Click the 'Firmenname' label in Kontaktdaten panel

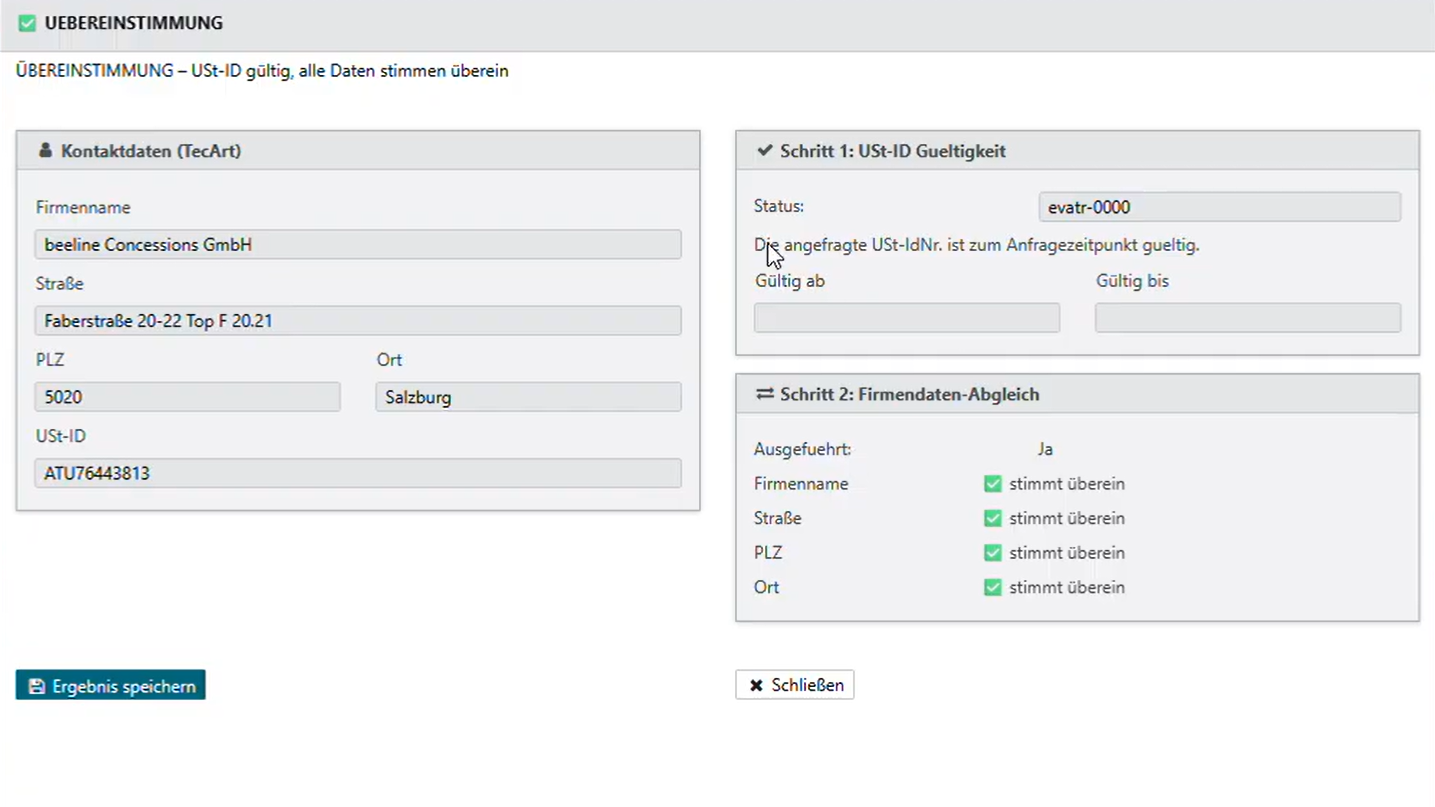pos(83,207)
